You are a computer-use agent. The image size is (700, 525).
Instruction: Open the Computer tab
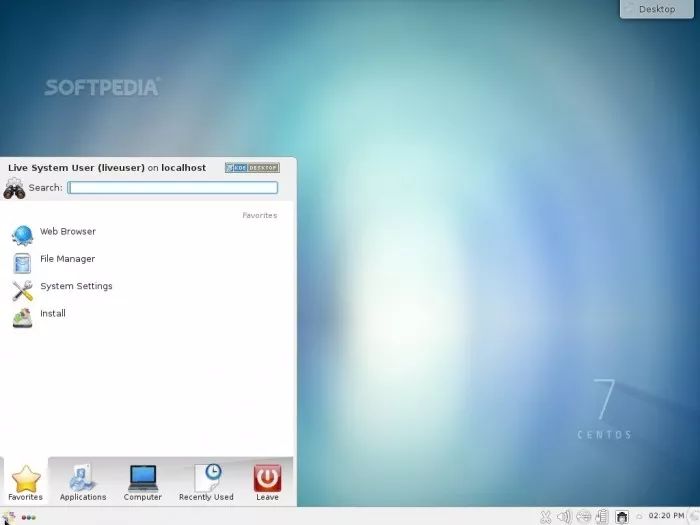click(143, 483)
